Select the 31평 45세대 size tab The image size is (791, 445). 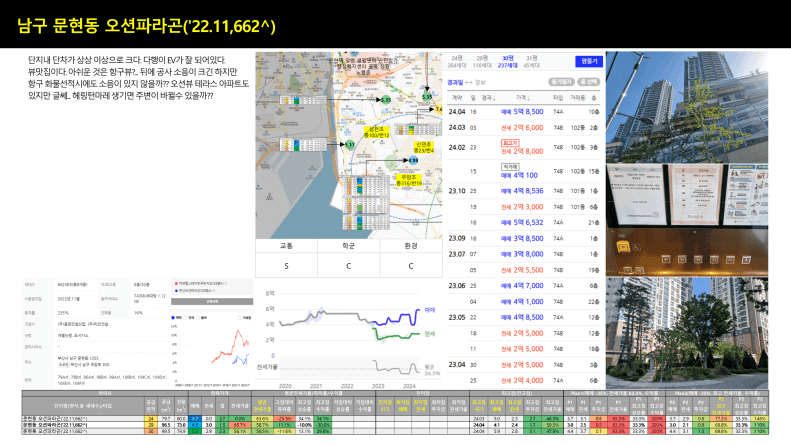pyautogui.click(x=532, y=62)
